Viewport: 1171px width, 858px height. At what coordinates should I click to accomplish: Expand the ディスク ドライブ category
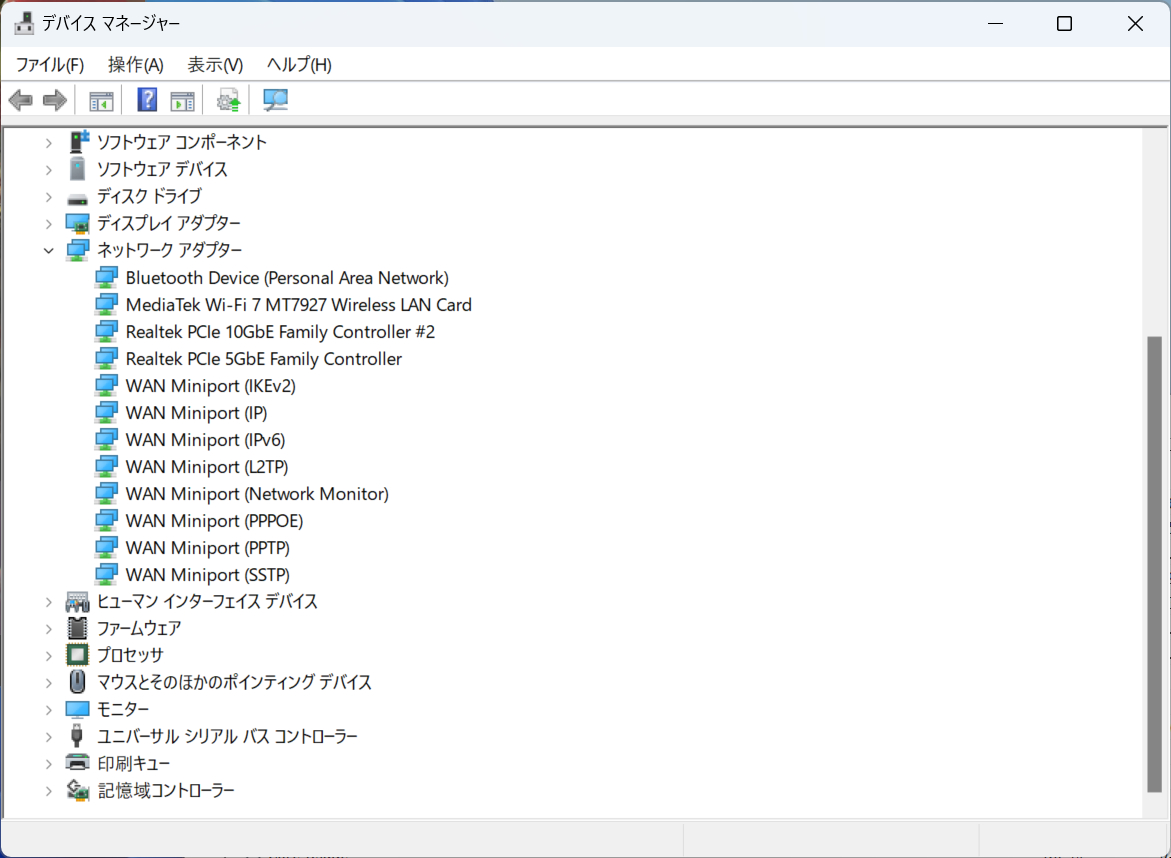(x=49, y=197)
